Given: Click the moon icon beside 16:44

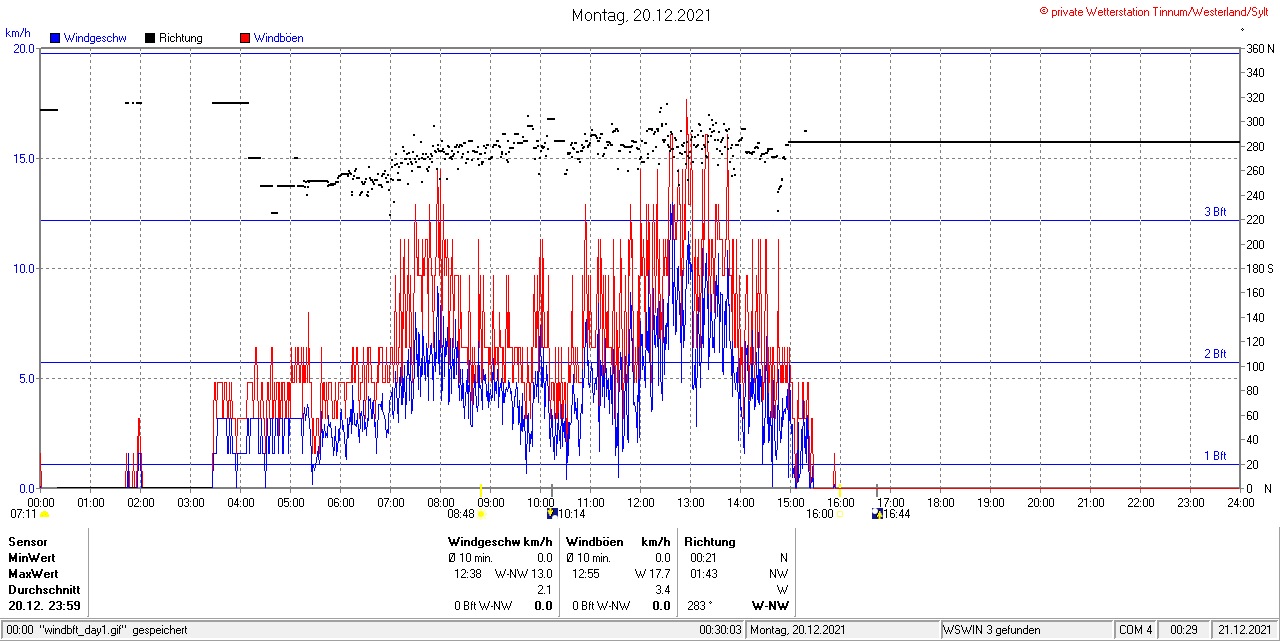Looking at the screenshot, I should point(878,514).
